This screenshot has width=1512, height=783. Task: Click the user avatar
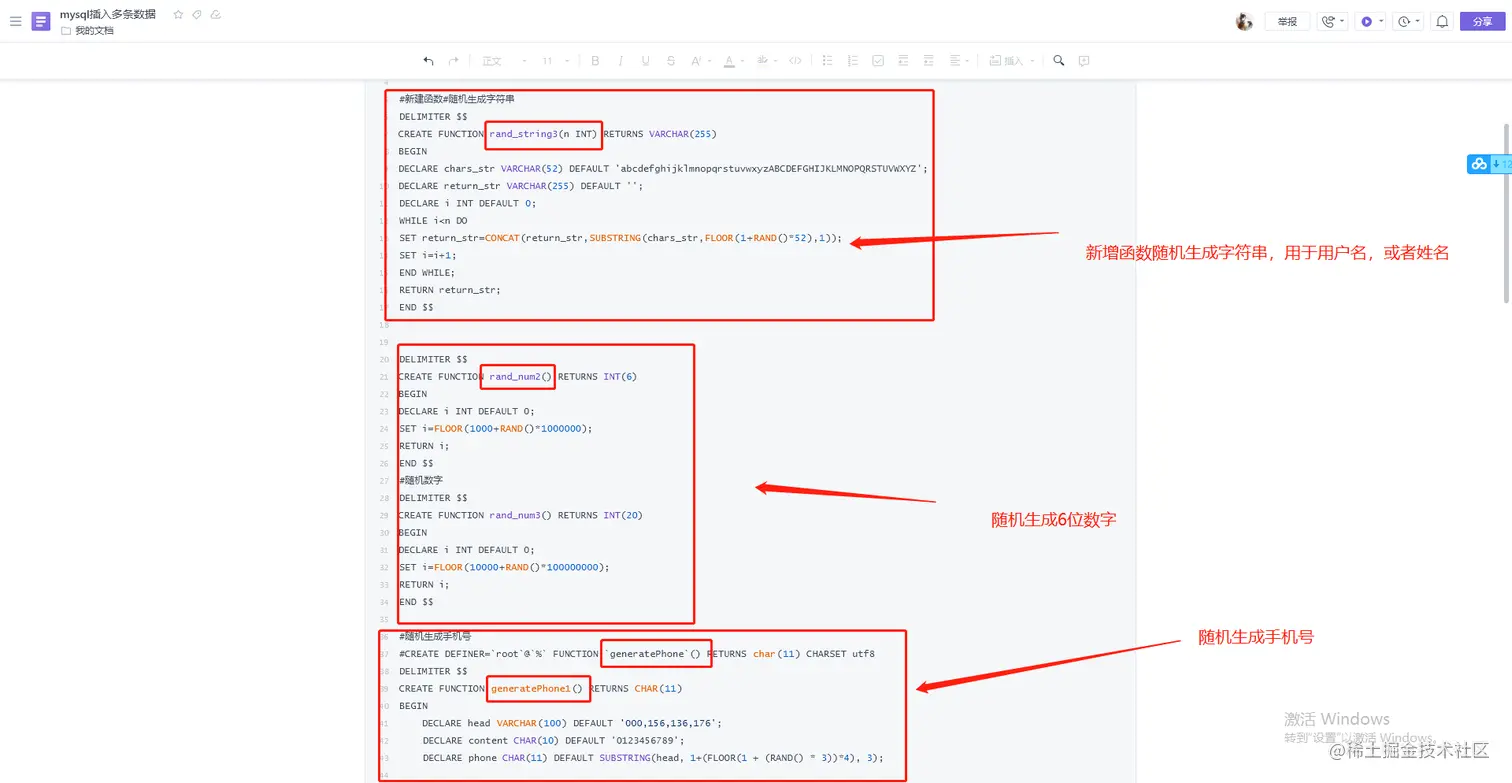click(x=1244, y=21)
